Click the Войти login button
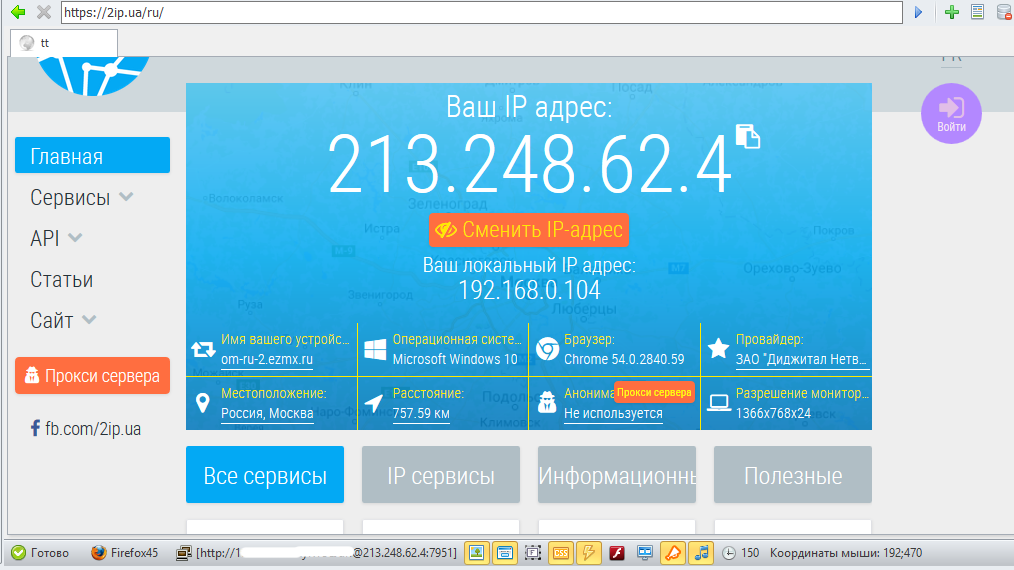Viewport: 1014px width, 570px height. [951, 113]
